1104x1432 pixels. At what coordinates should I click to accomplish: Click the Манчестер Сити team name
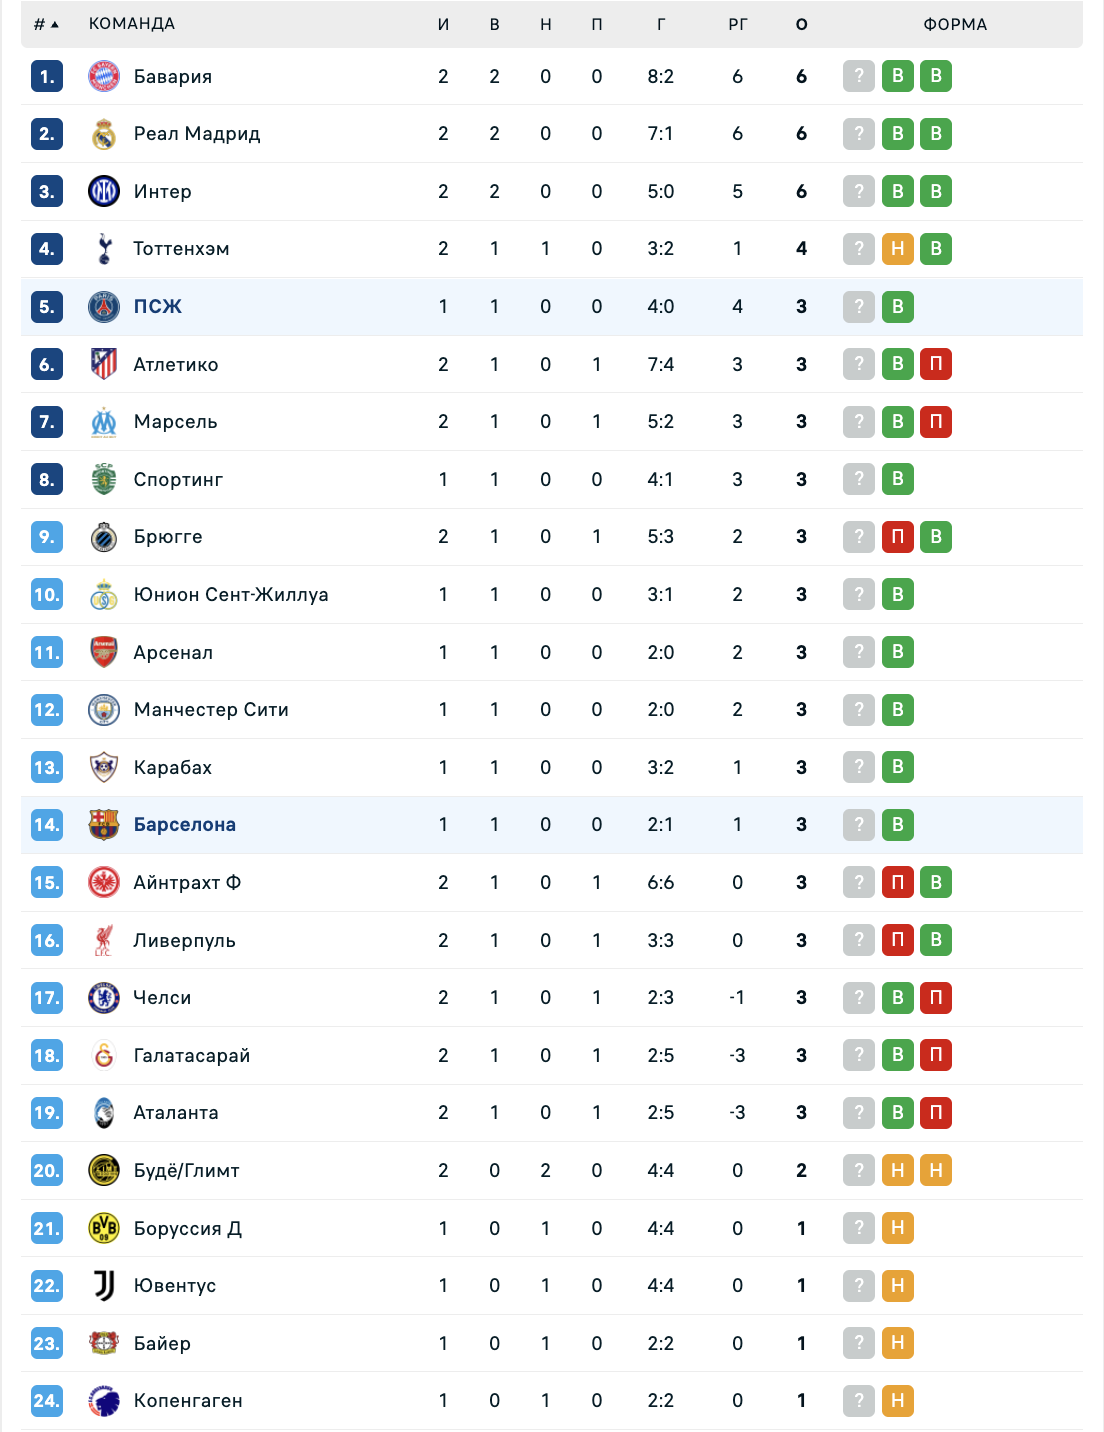[211, 710]
